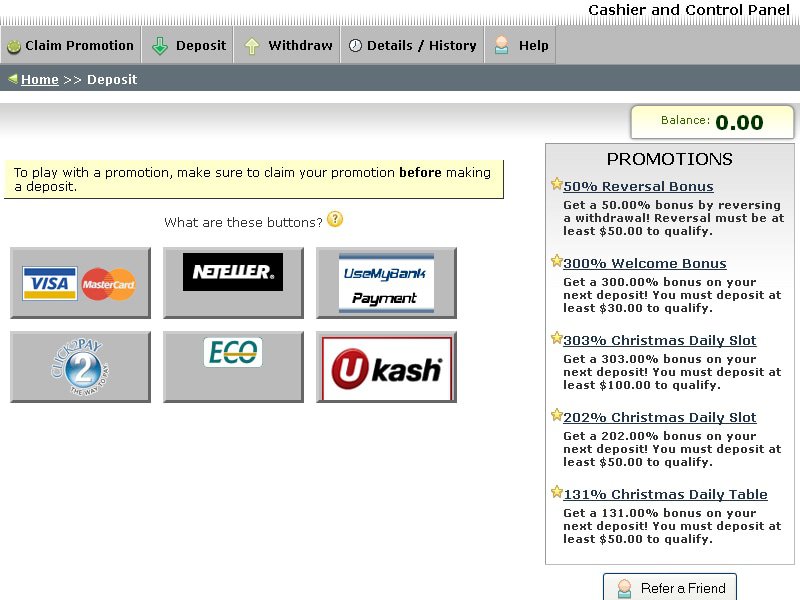Viewport: 800px width, 600px height.
Task: Open the 300% Welcome Bonus link
Action: 645,263
